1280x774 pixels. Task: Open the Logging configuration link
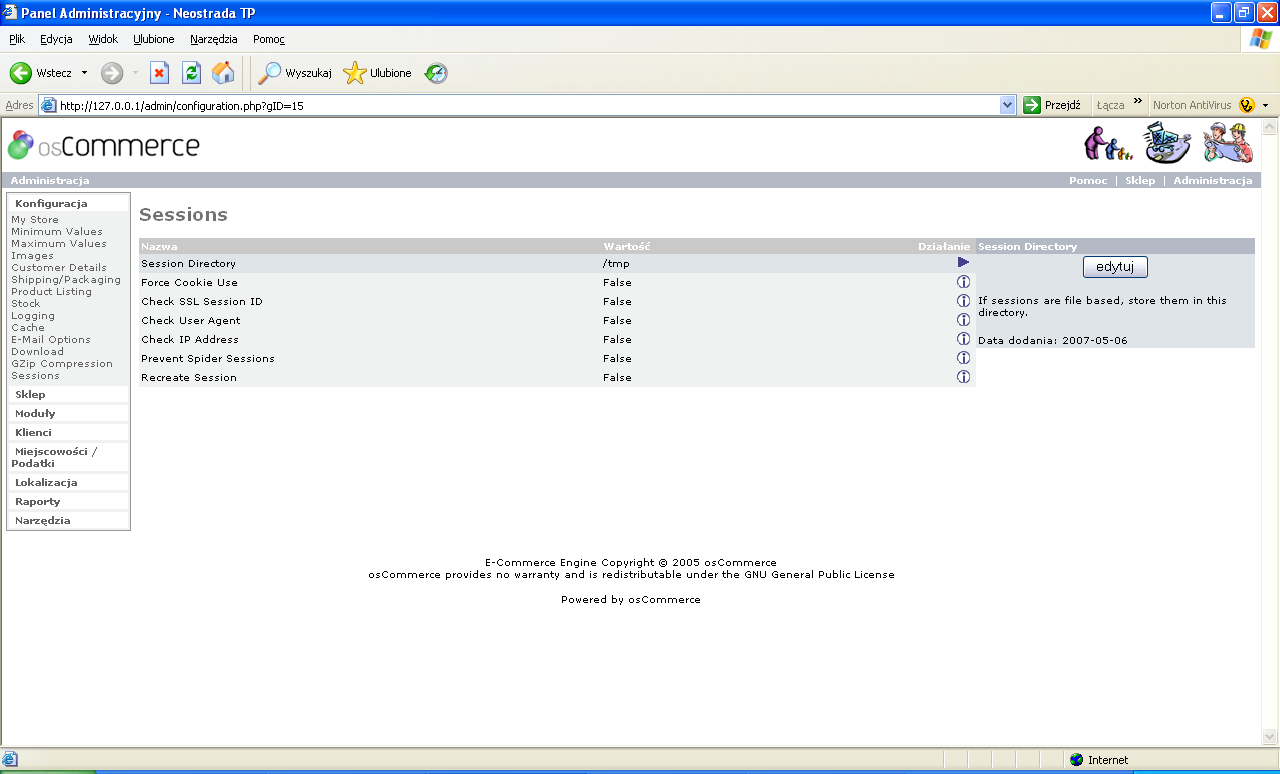click(33, 316)
